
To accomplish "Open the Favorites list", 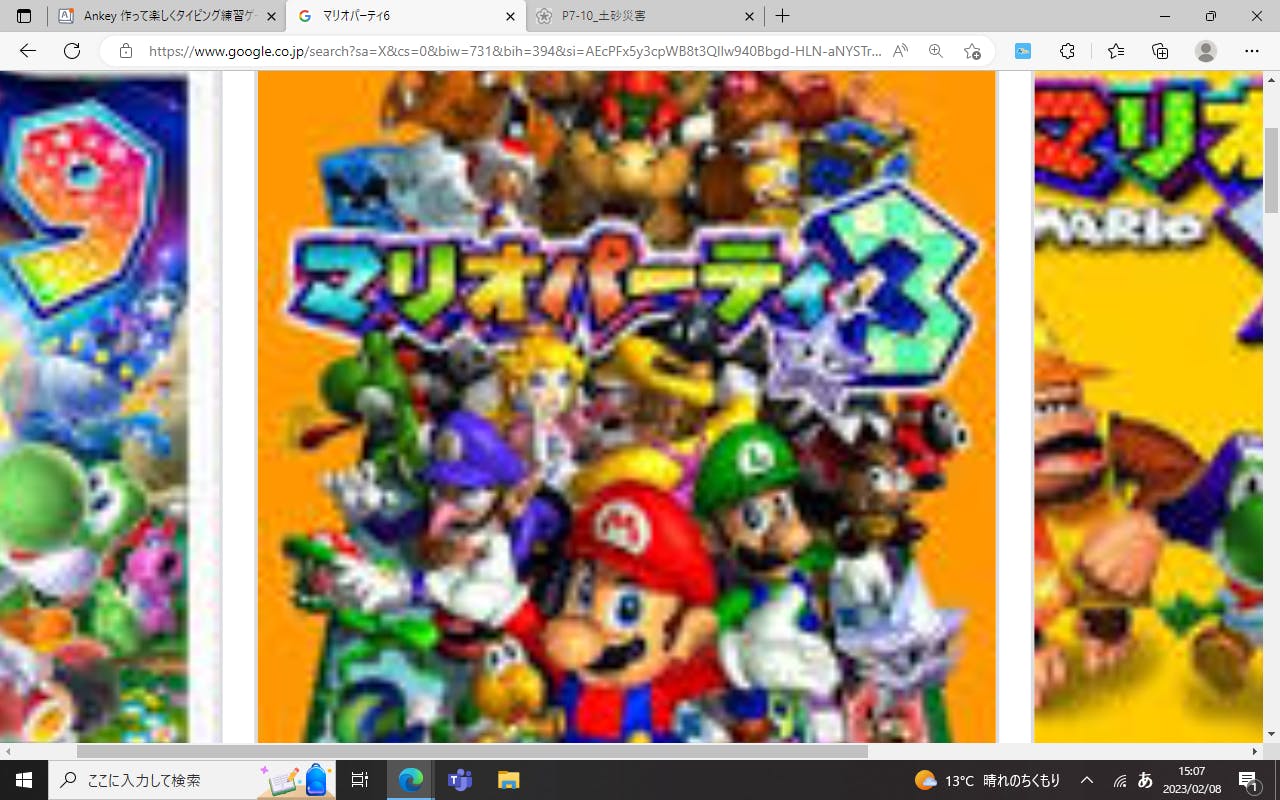I will point(1116,51).
